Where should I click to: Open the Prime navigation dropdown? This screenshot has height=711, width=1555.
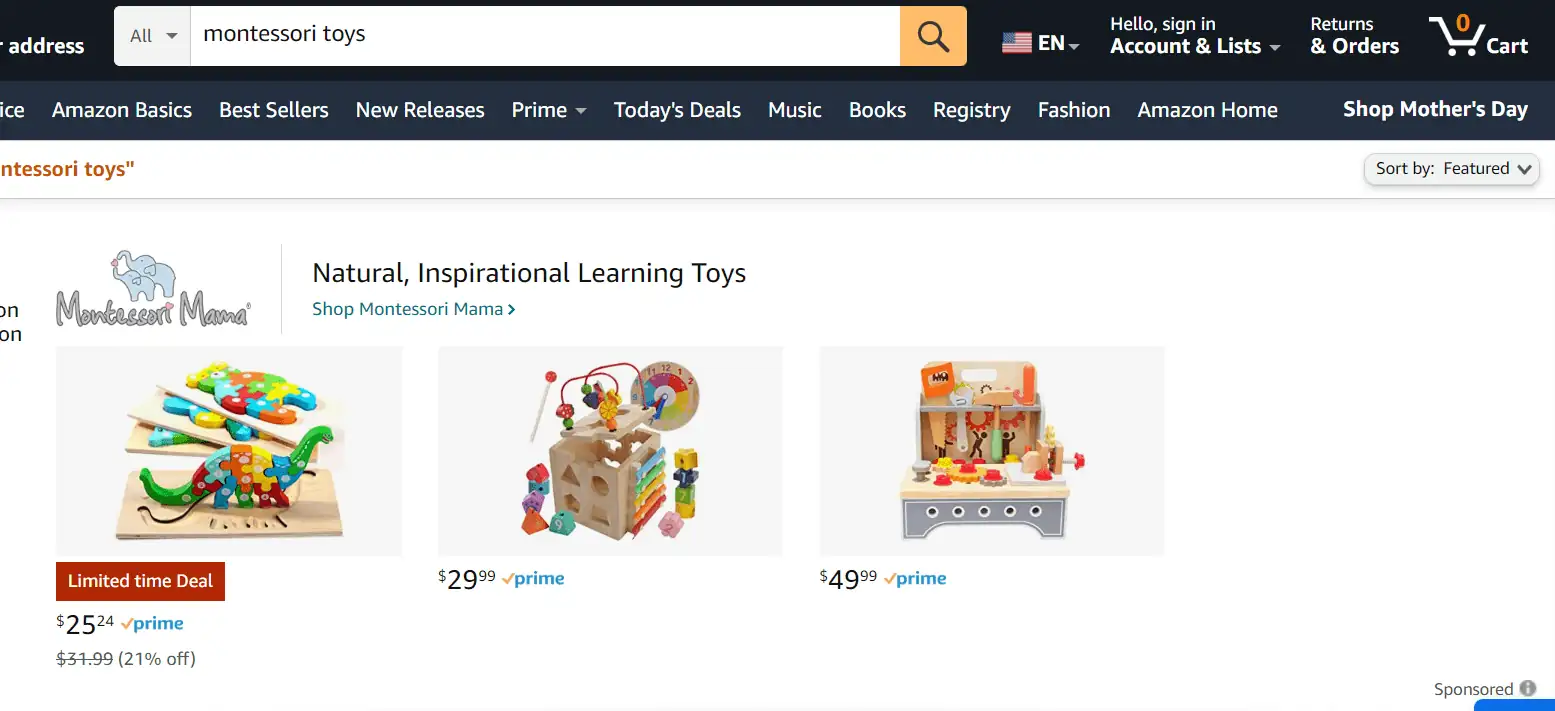pyautogui.click(x=549, y=110)
